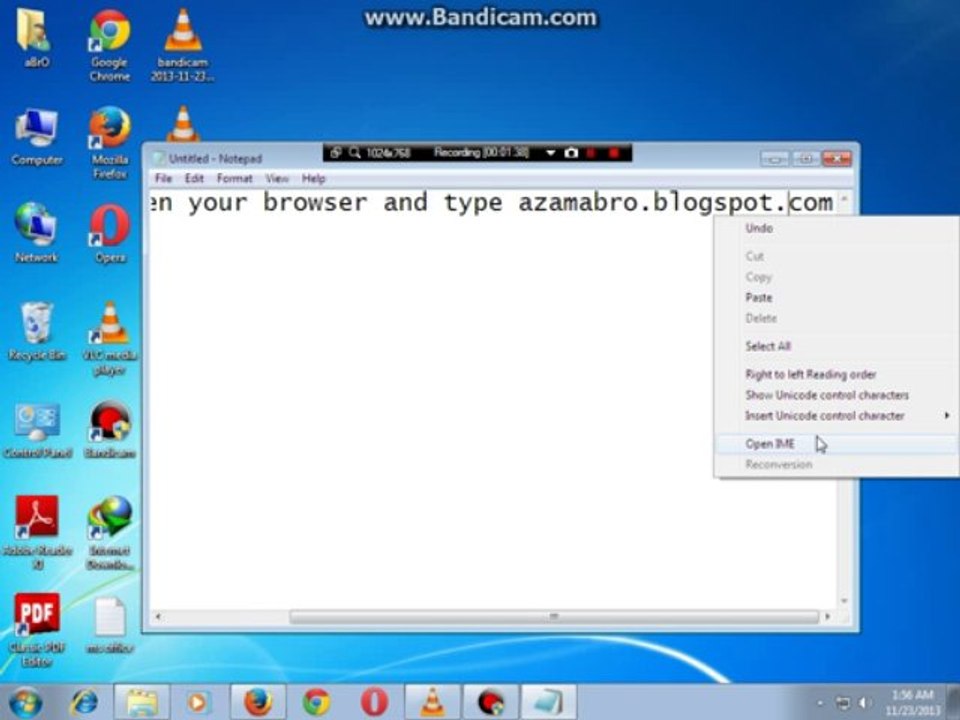Open the Notepad Help menu
This screenshot has width=960, height=720.
pos(313,178)
